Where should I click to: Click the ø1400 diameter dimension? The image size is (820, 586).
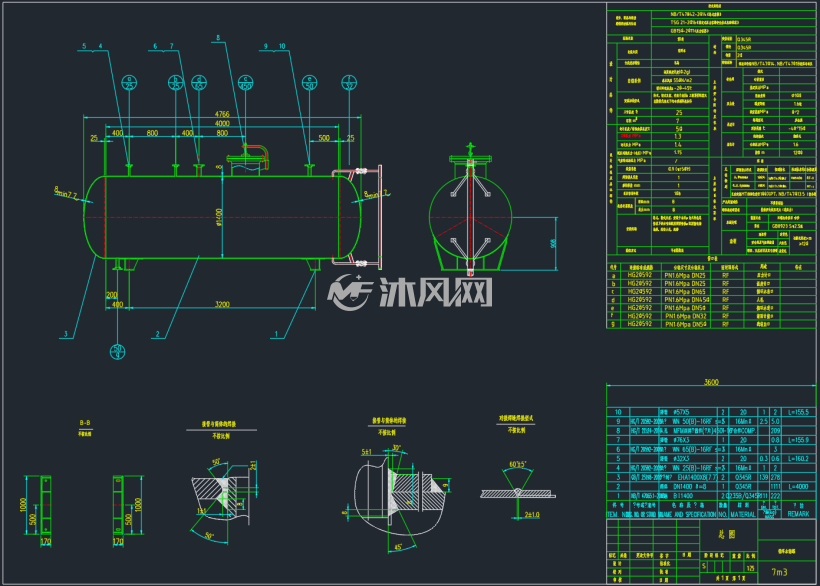point(219,218)
